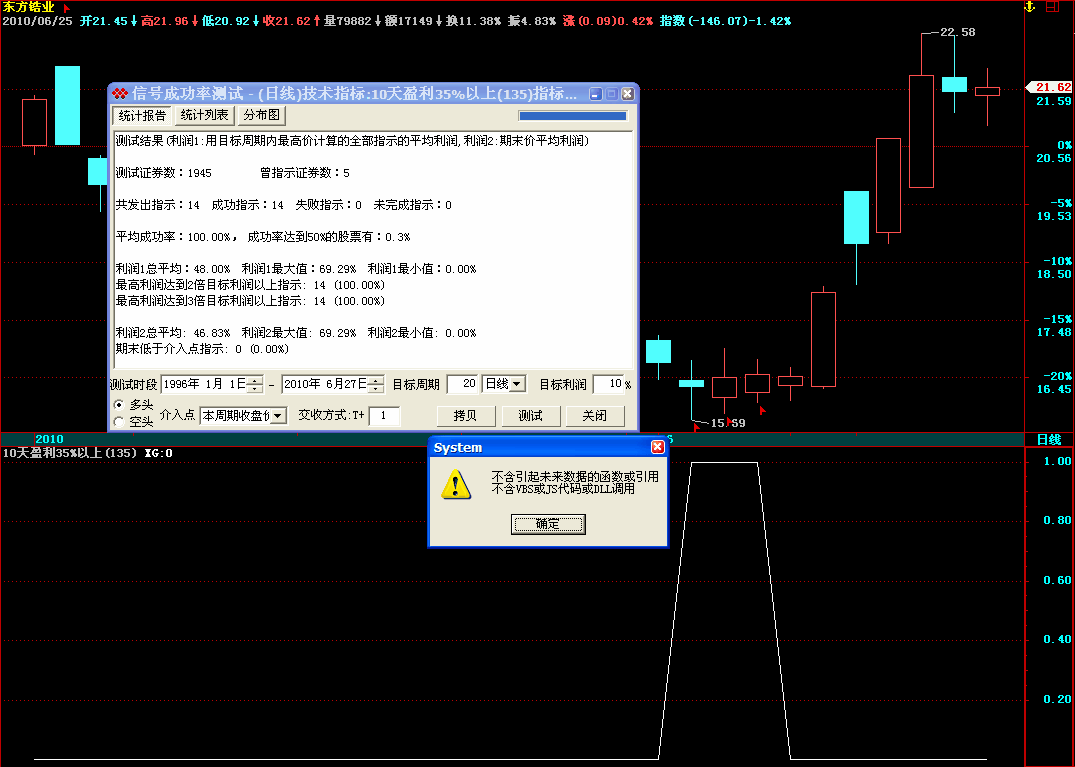Select the 多头 radio button
Image resolution: width=1075 pixels, height=767 pixels.
tap(119, 404)
